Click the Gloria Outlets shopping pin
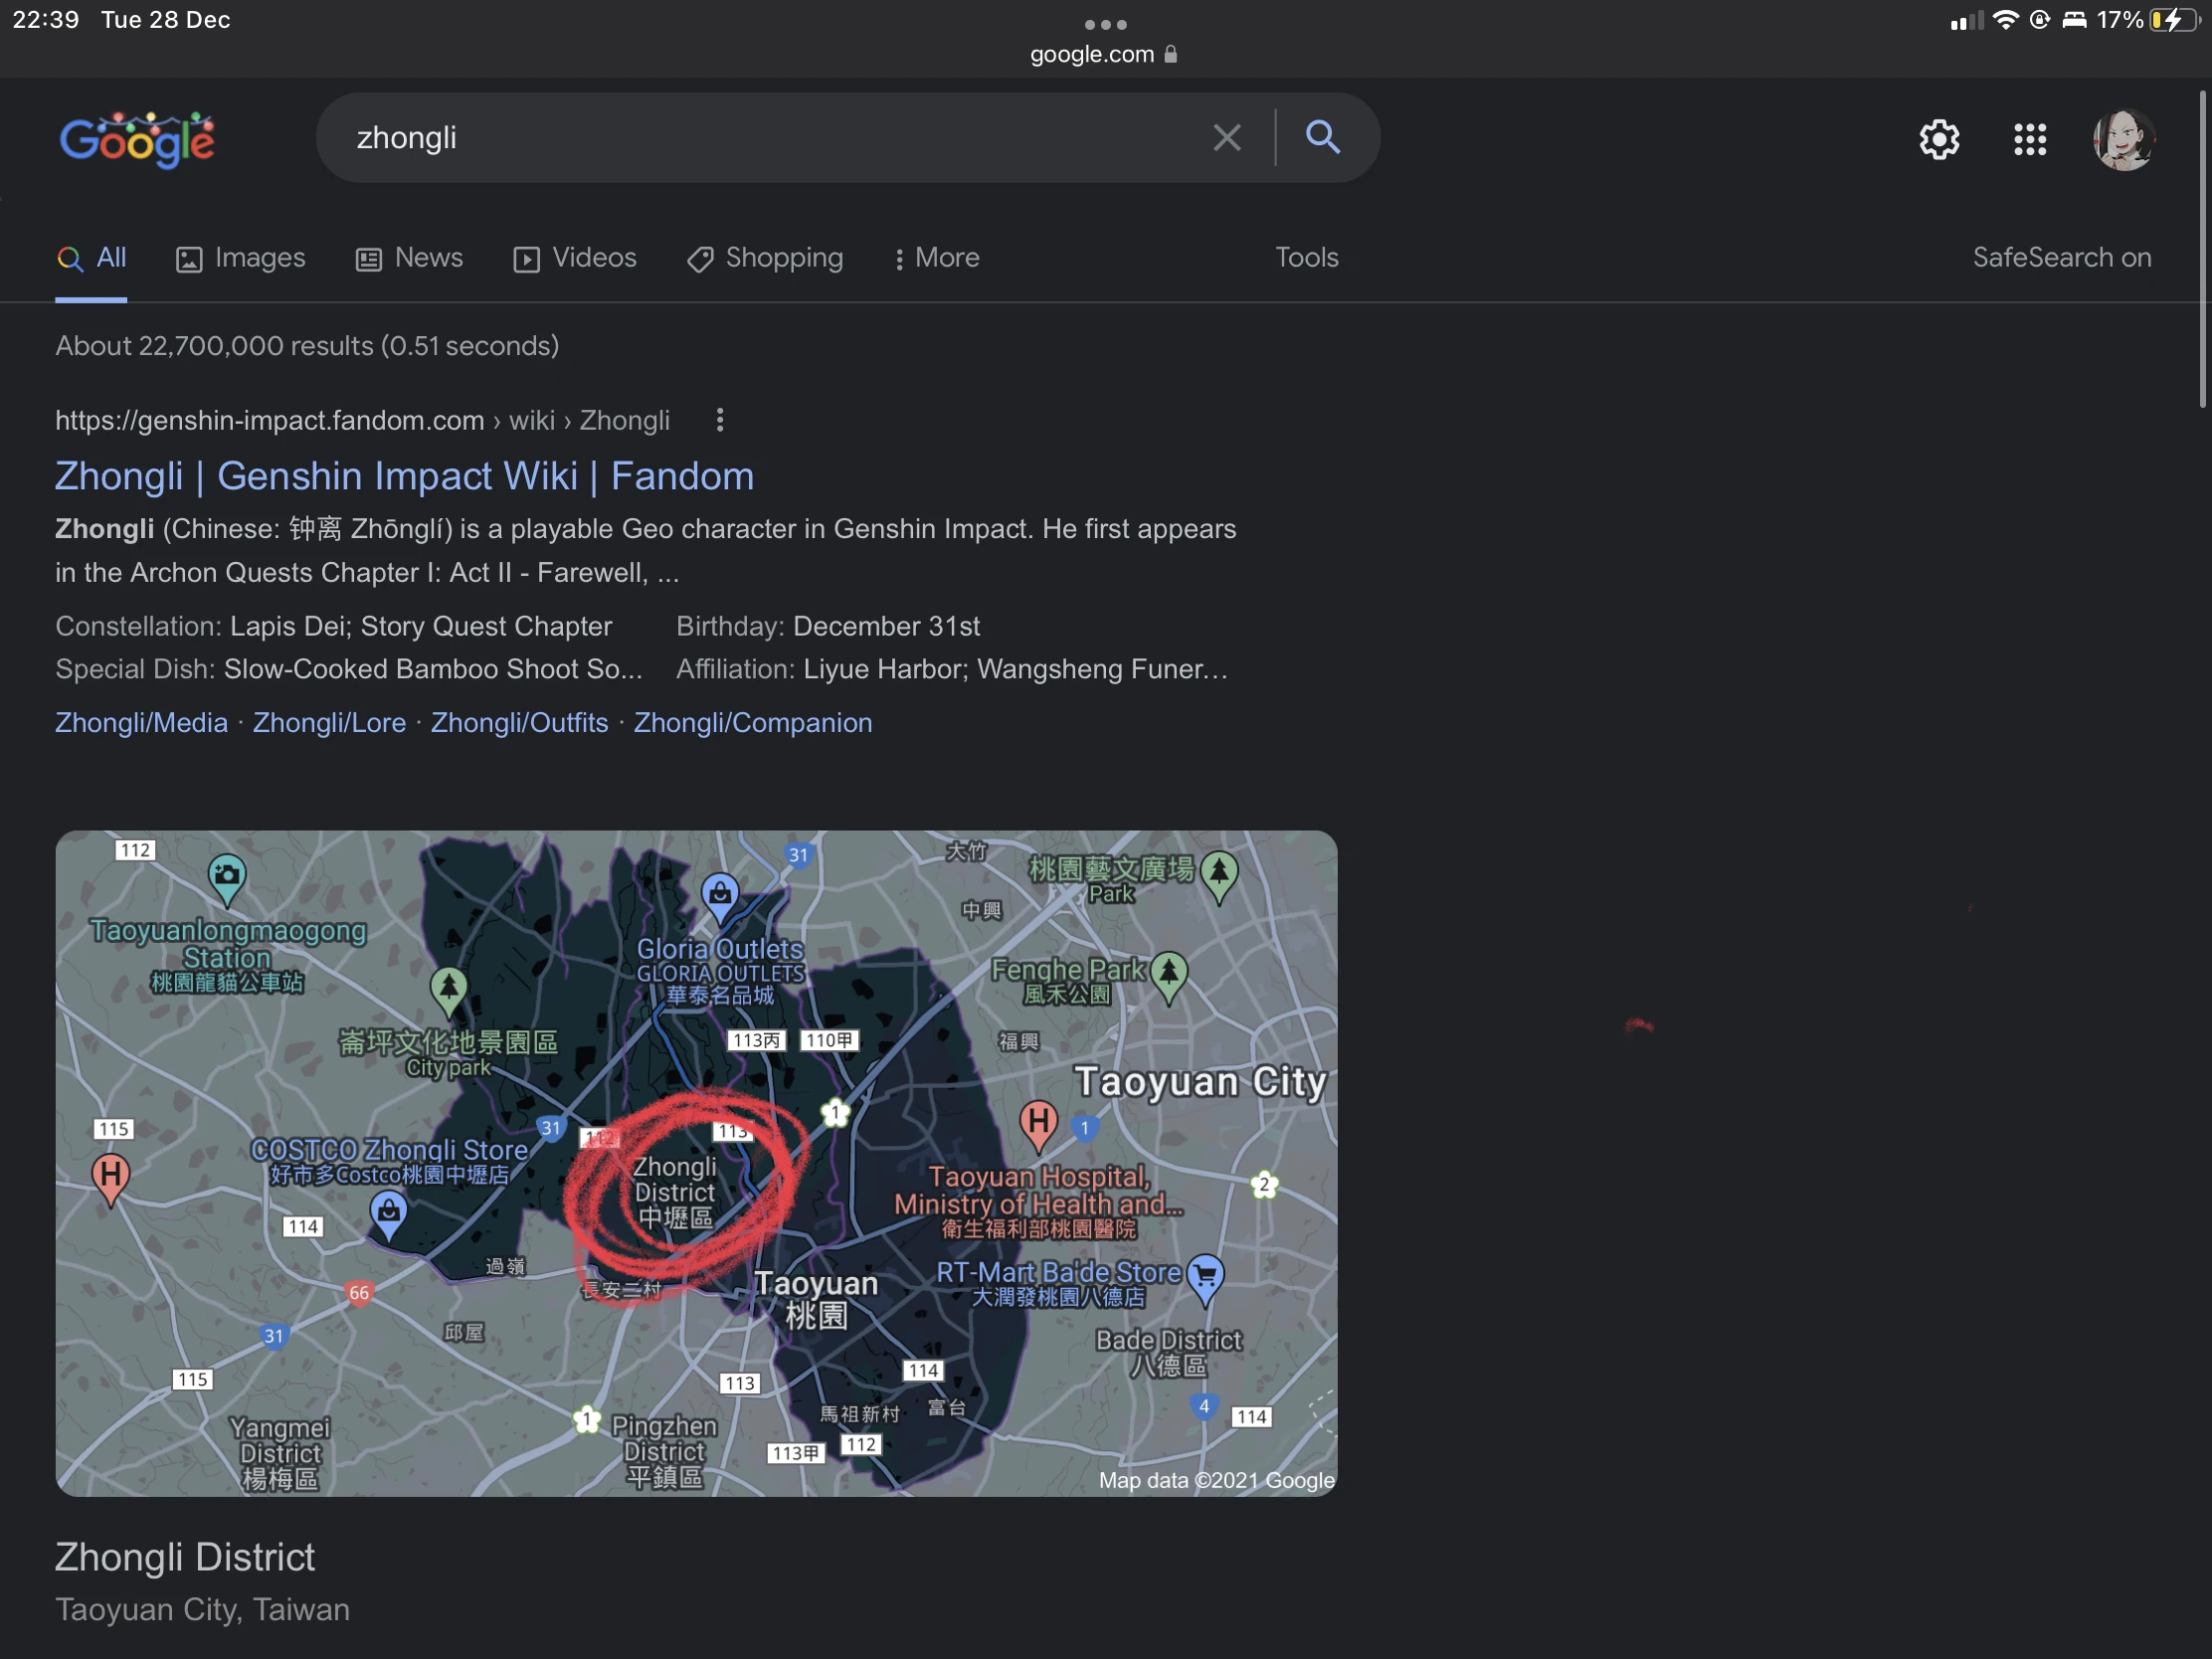 coord(720,895)
